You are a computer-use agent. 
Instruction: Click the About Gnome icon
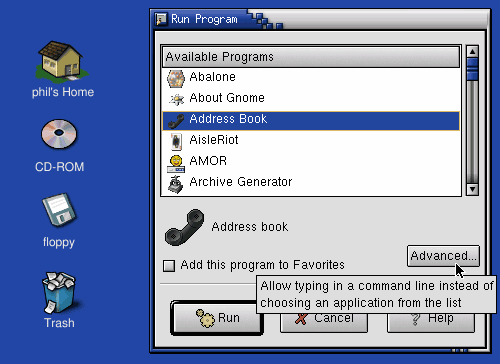pos(176,99)
